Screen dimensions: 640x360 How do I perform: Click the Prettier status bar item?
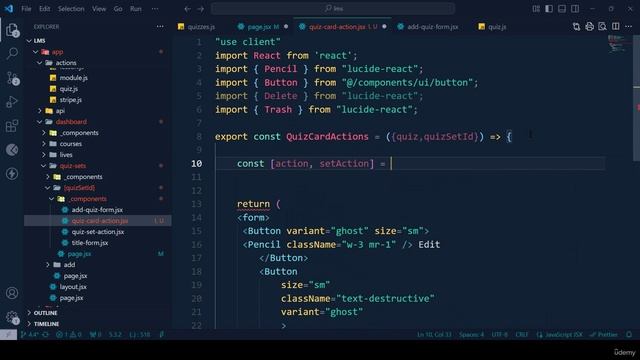[x=604, y=334]
